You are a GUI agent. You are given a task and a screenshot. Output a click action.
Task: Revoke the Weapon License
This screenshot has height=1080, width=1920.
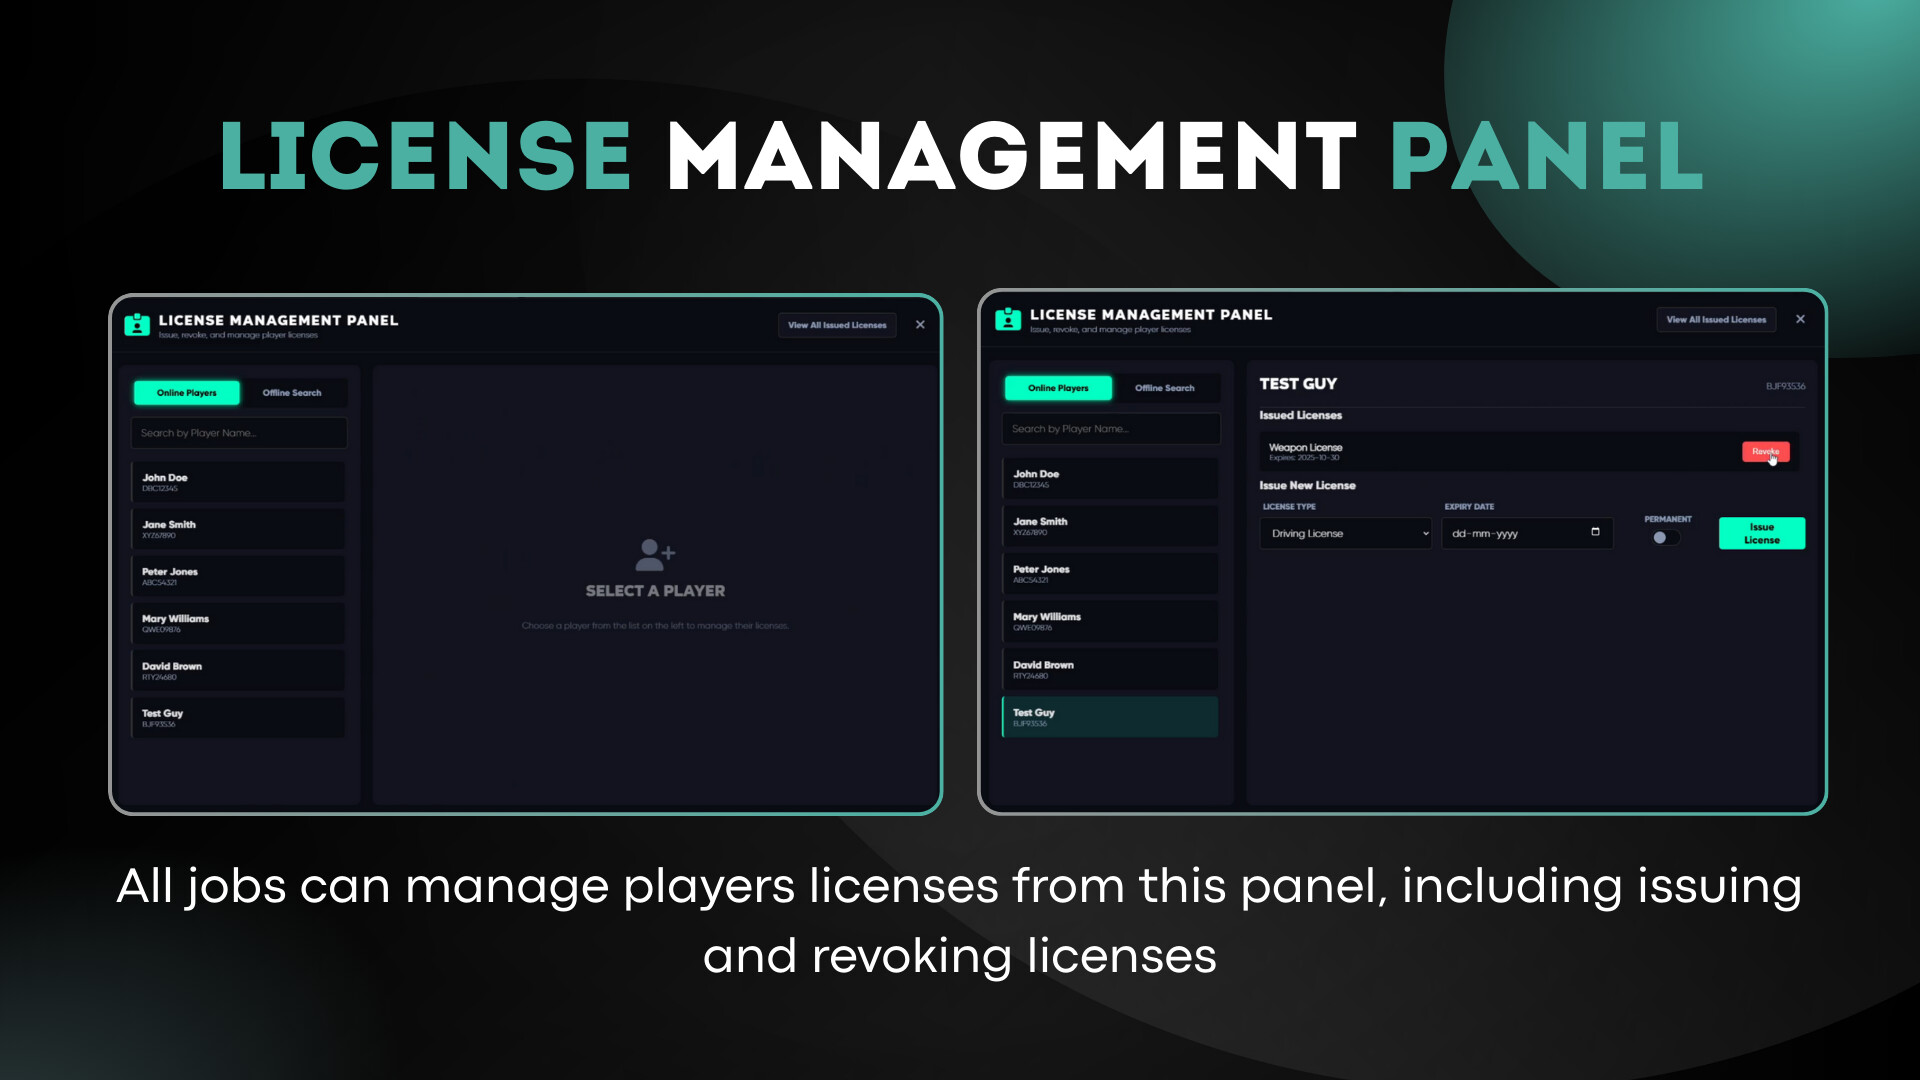1765,452
